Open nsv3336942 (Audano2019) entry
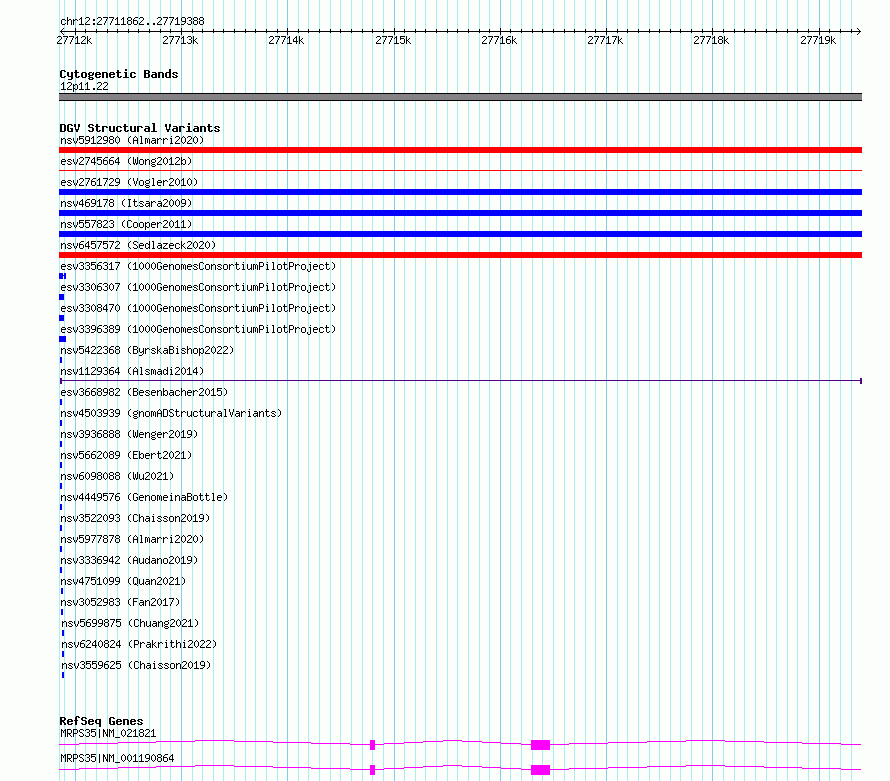The height and width of the screenshot is (781, 890). (x=129, y=560)
